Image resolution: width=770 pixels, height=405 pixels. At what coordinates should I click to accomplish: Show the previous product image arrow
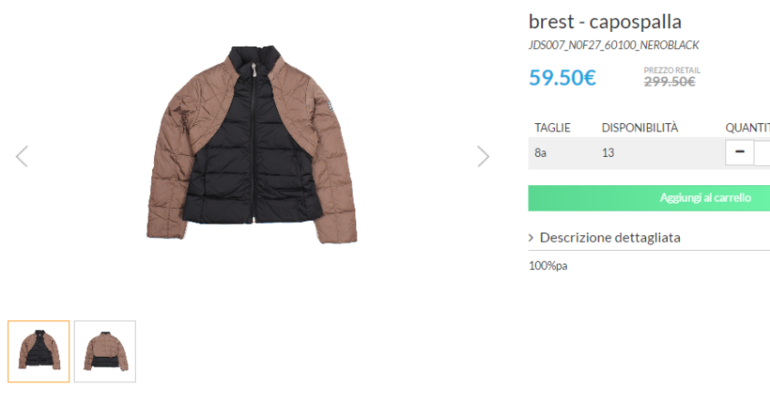(22, 156)
